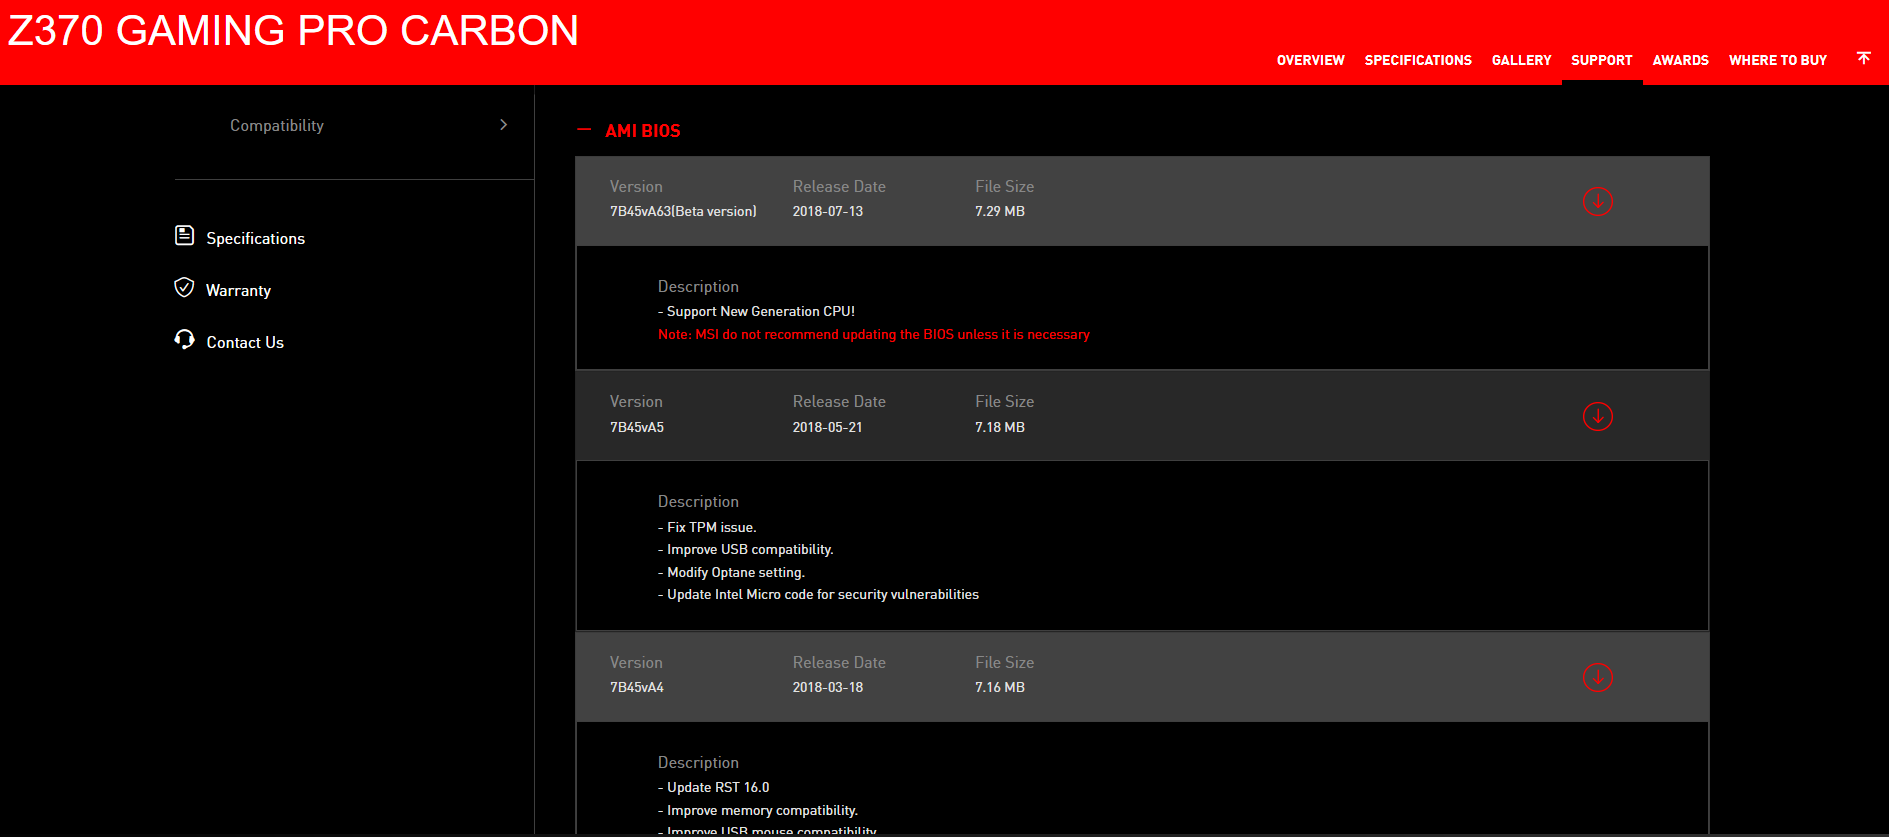Screen dimensions: 1889x837
Task: Download BIOS version 7B45vA63 beta
Action: coord(1597,201)
